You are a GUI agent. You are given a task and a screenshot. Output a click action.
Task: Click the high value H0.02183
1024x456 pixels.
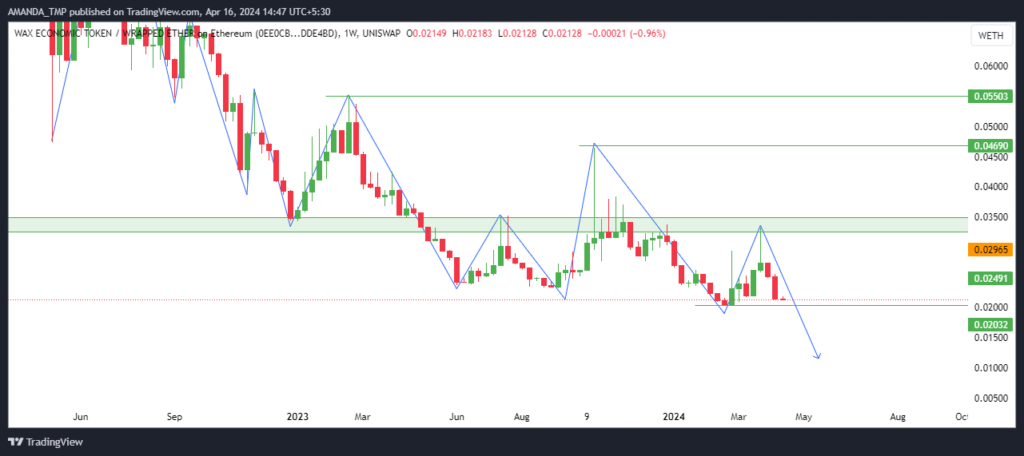(473, 33)
